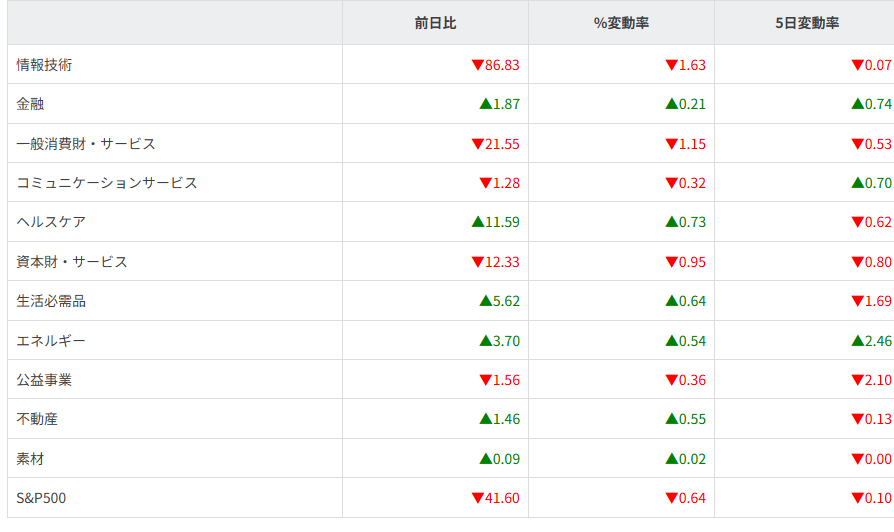Image resolution: width=894 pixels, height=532 pixels.
Task: Click the red down arrow beside 41.60
Action: (477, 498)
